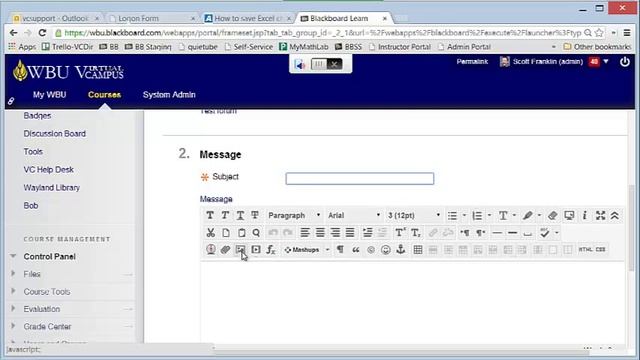Expand the Course Tools section
The height and width of the screenshot is (360, 640).
coord(13,291)
